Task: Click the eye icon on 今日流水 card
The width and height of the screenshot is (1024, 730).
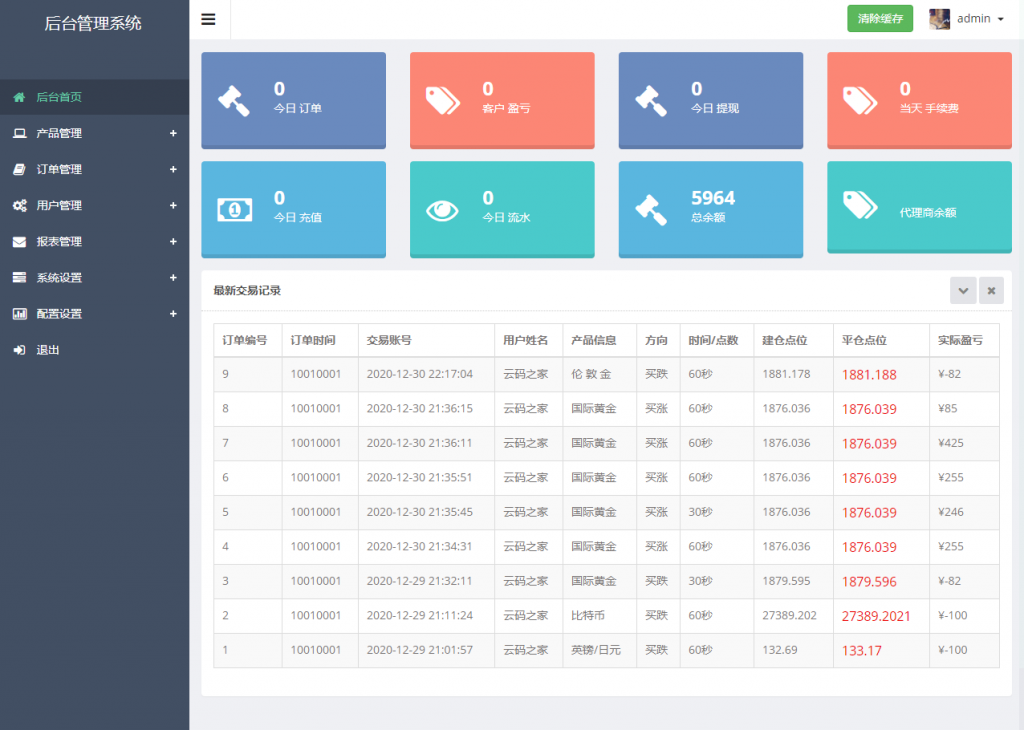Action: [442, 209]
